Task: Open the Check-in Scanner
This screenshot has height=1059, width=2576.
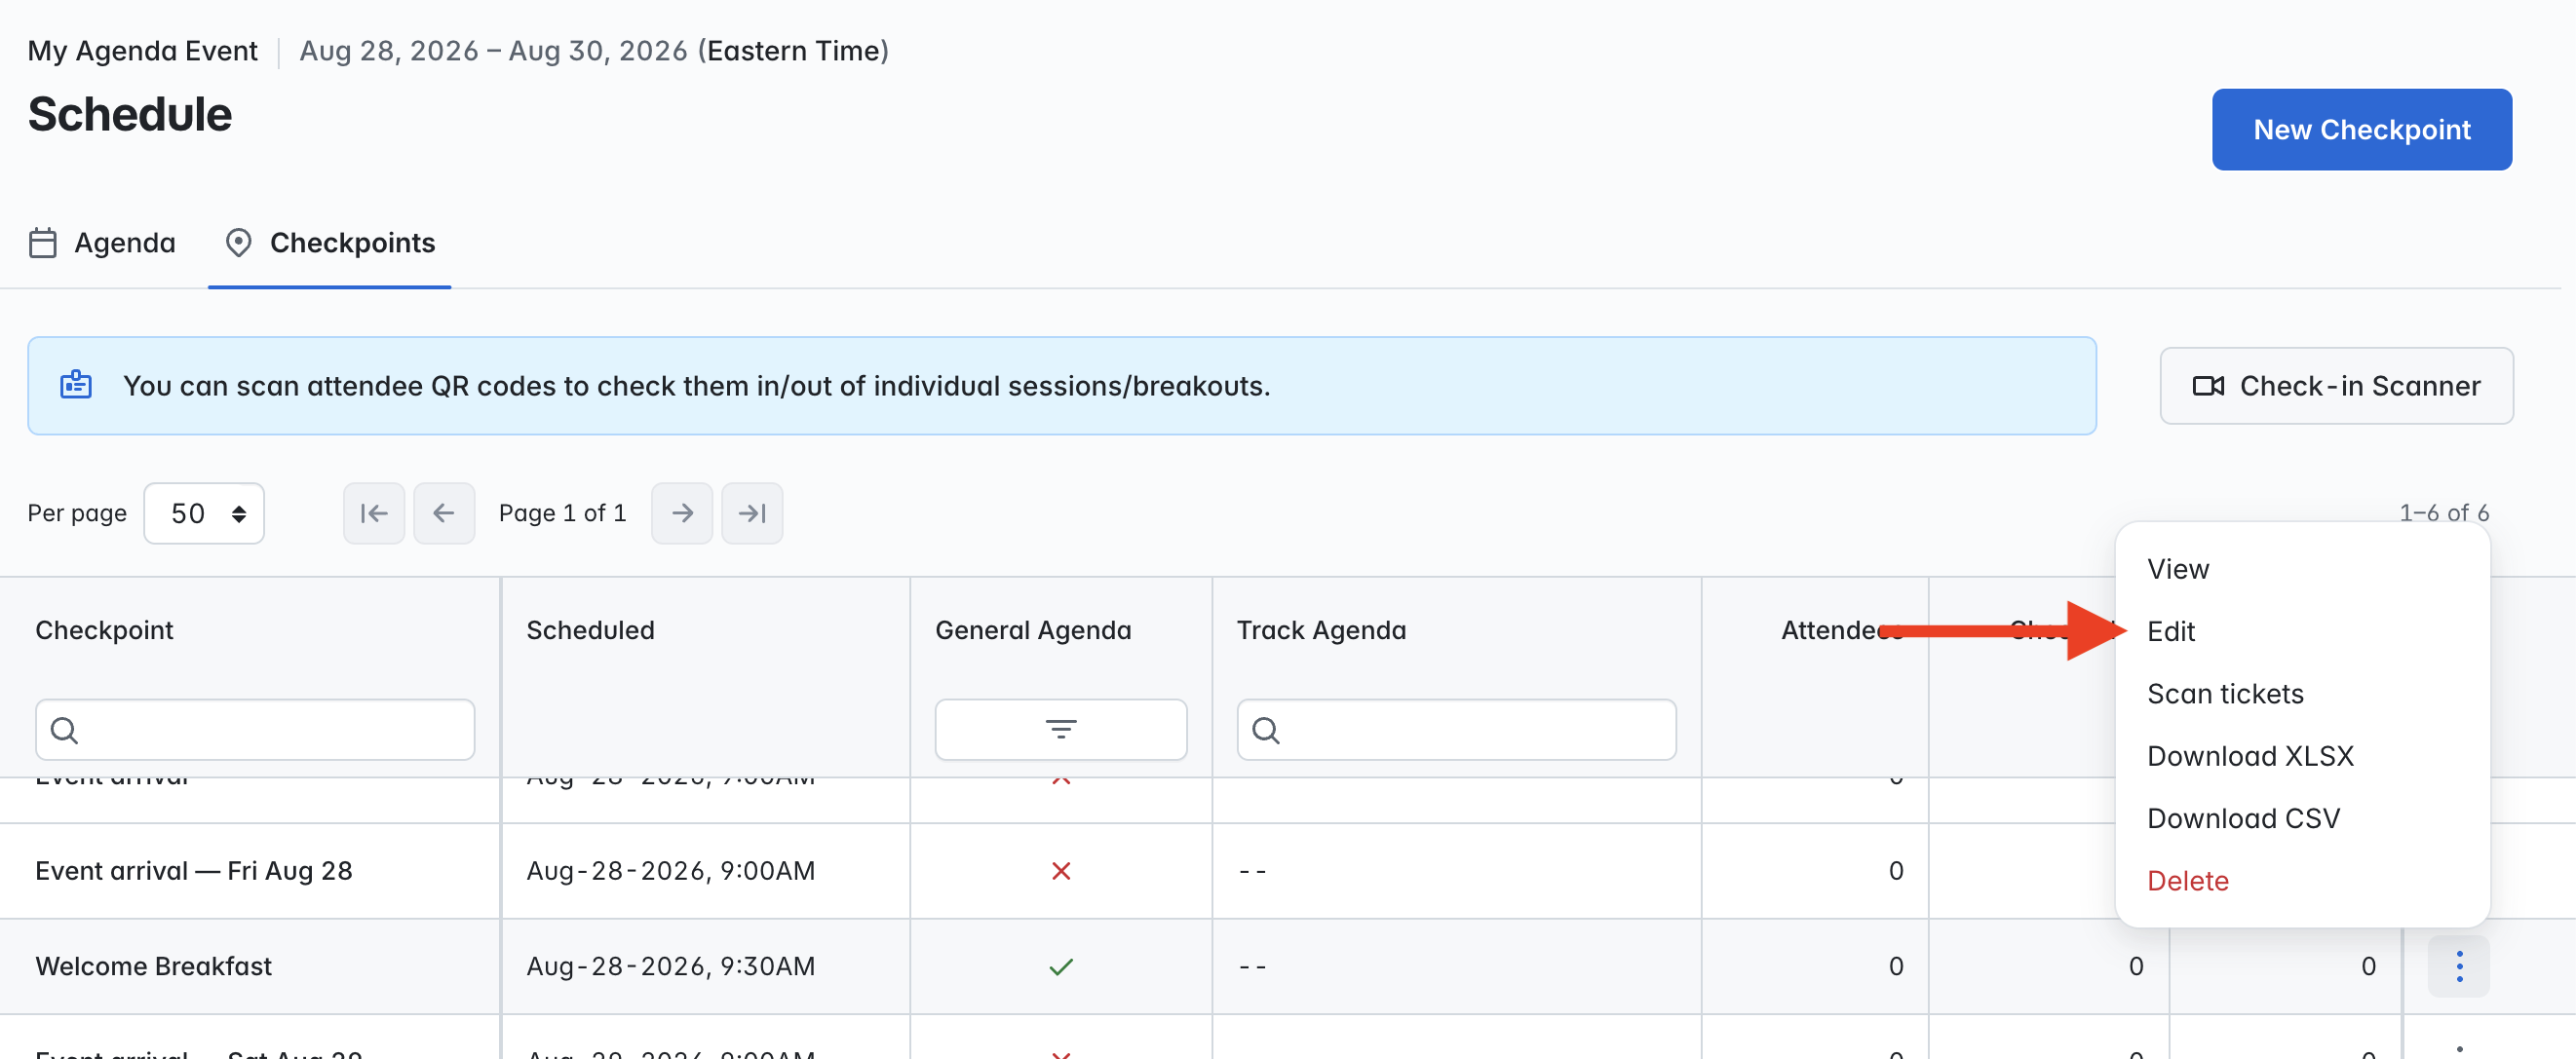Action: point(2336,386)
